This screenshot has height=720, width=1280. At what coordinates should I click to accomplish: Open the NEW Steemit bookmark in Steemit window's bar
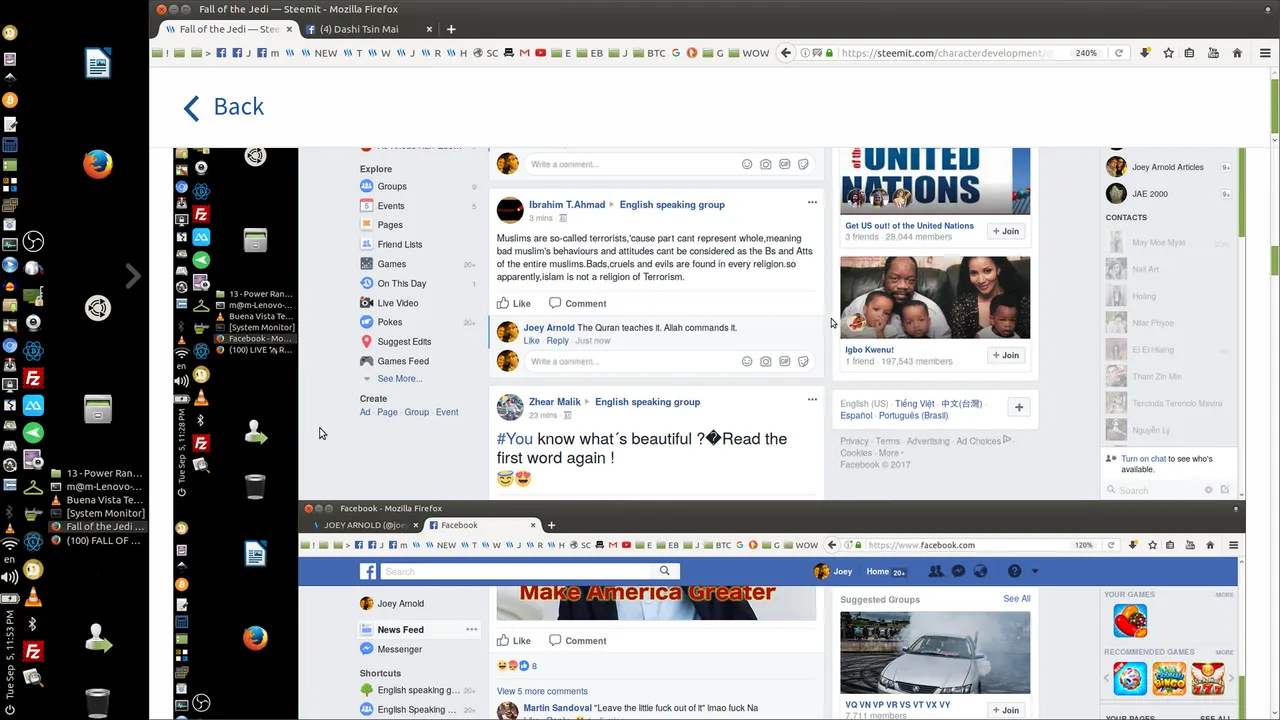point(319,53)
